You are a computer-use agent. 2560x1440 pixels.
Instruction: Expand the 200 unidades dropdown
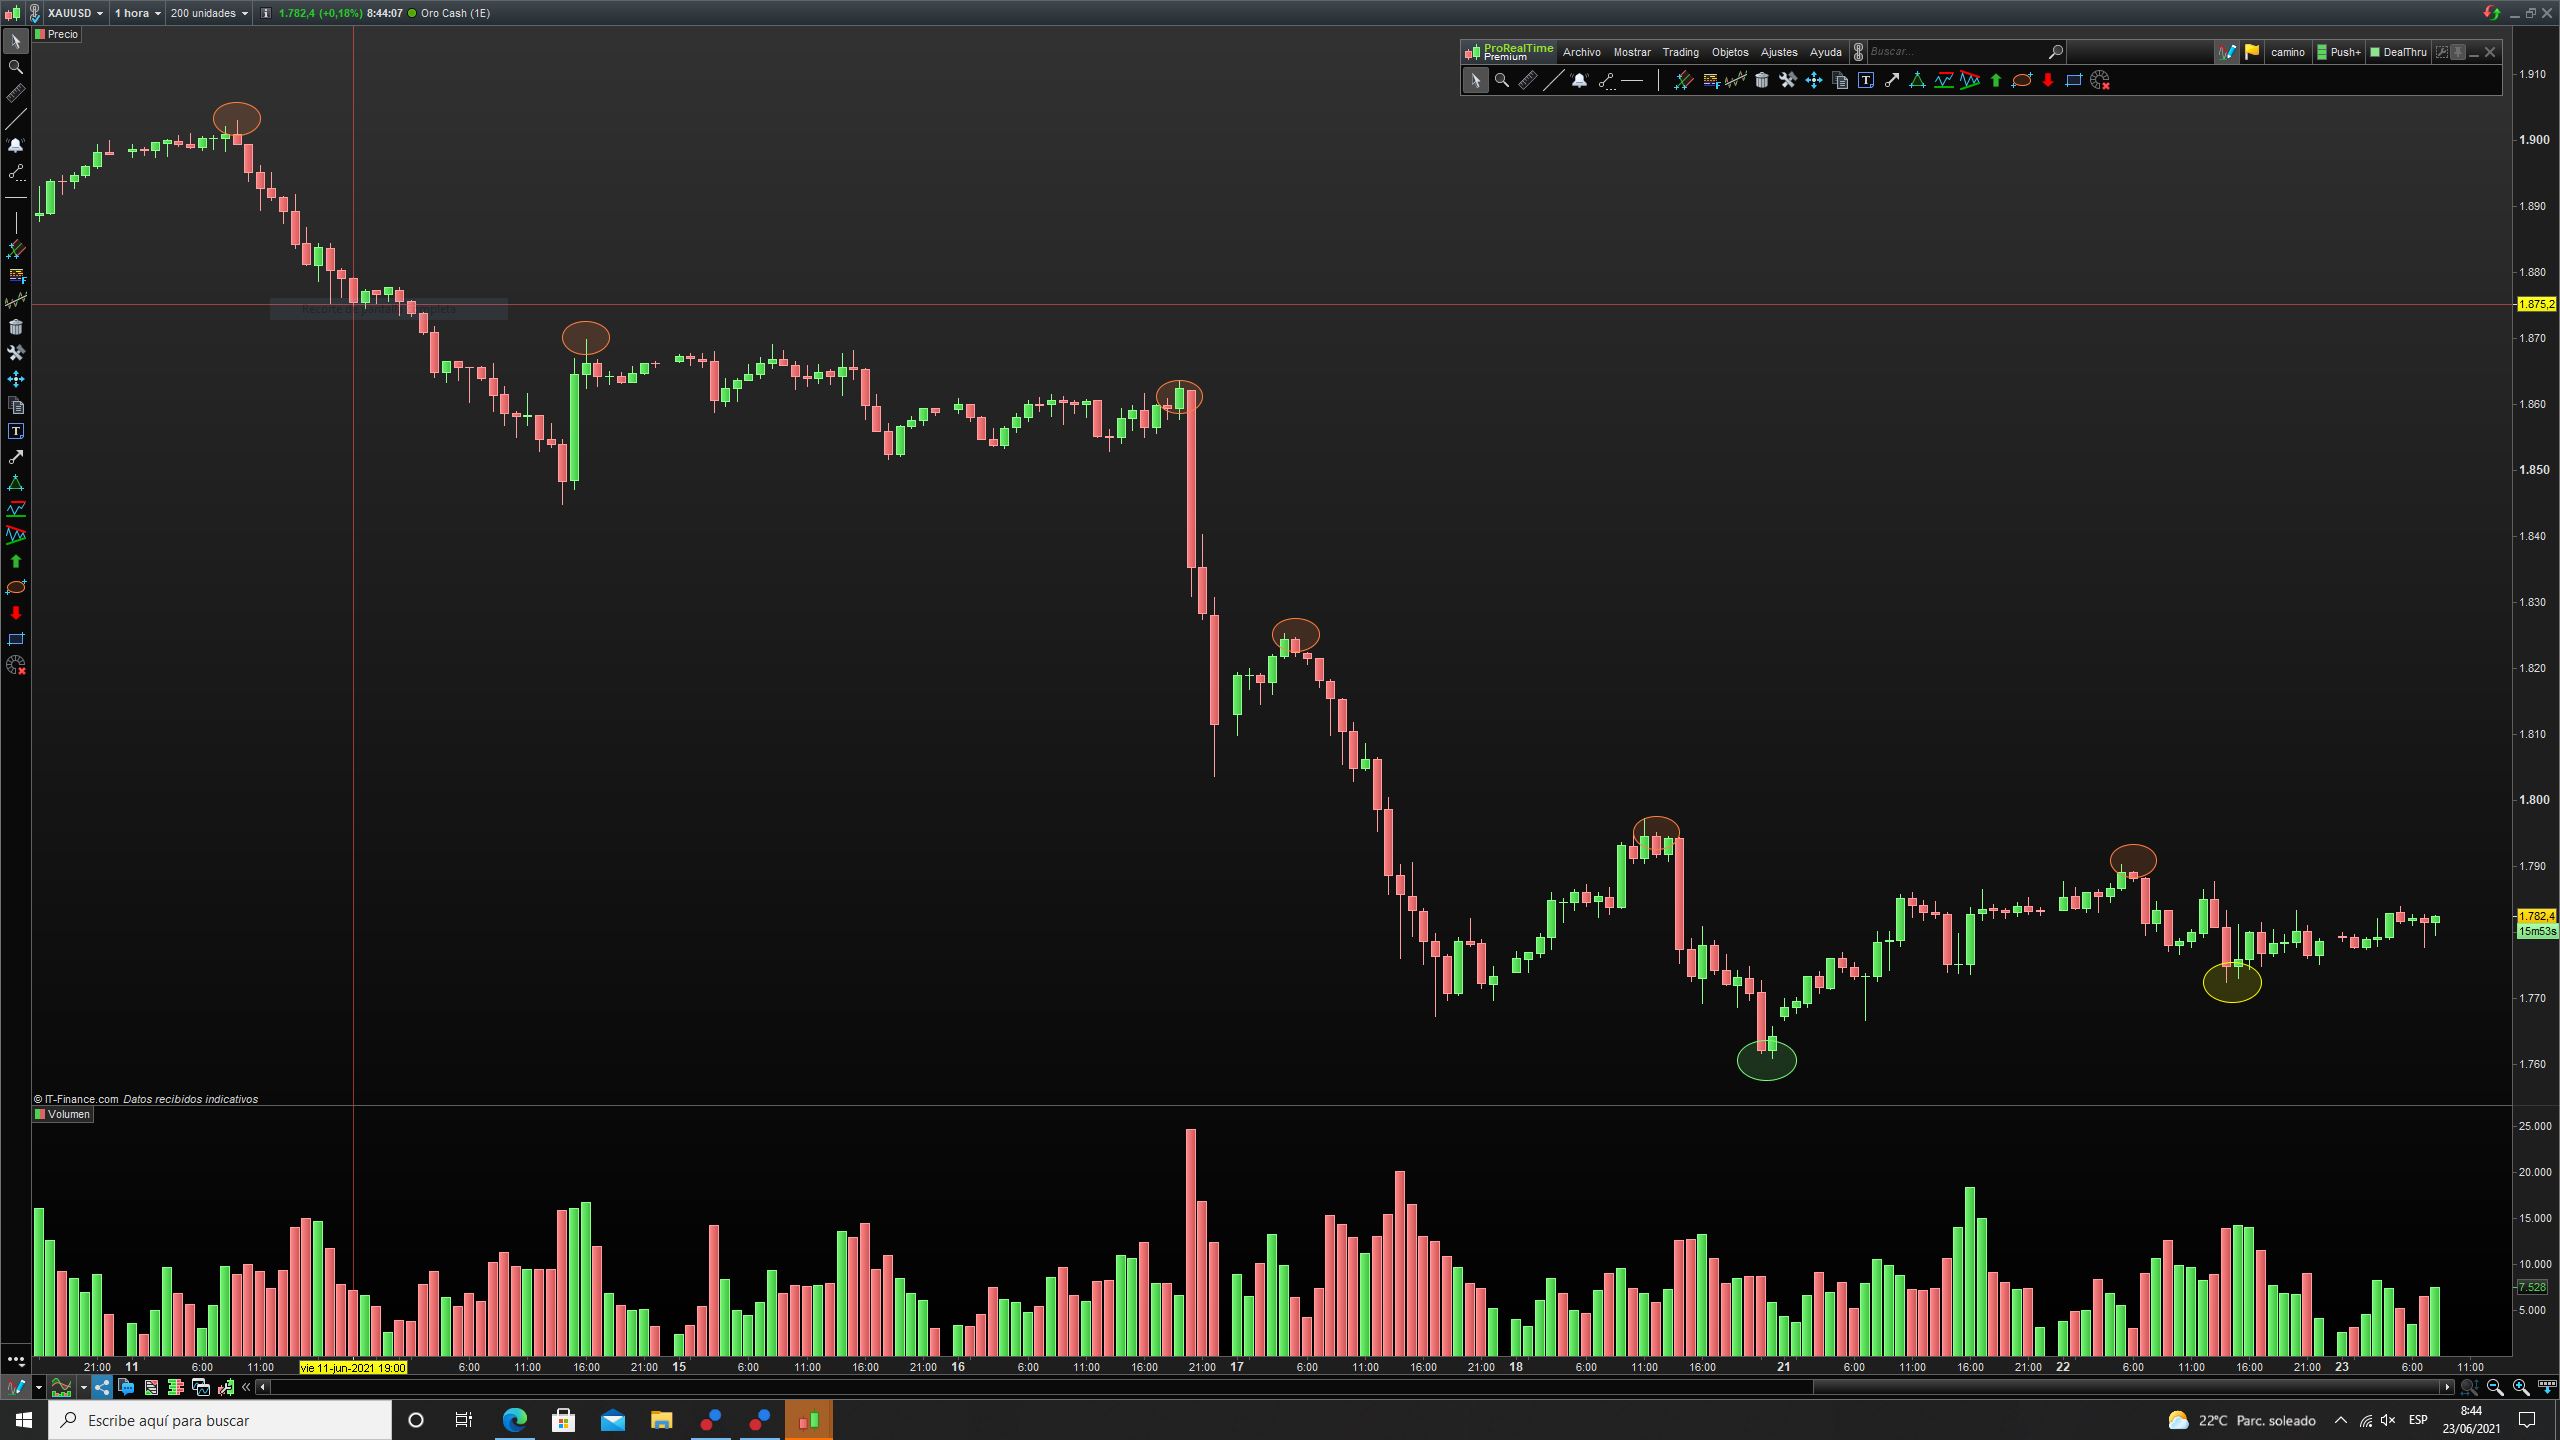[x=208, y=13]
